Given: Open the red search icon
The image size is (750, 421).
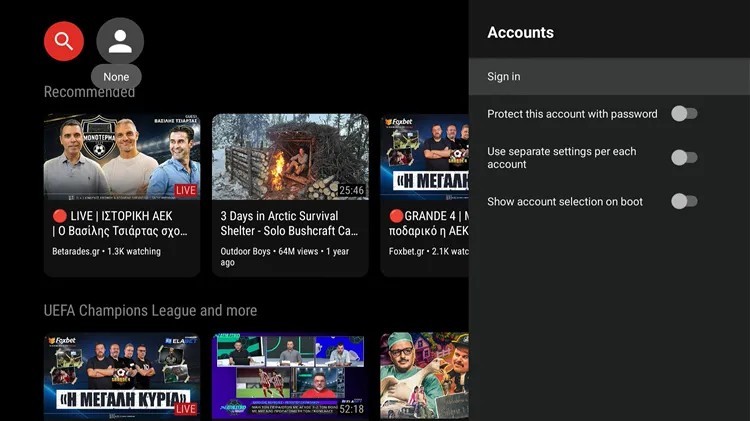Looking at the screenshot, I should pos(64,41).
